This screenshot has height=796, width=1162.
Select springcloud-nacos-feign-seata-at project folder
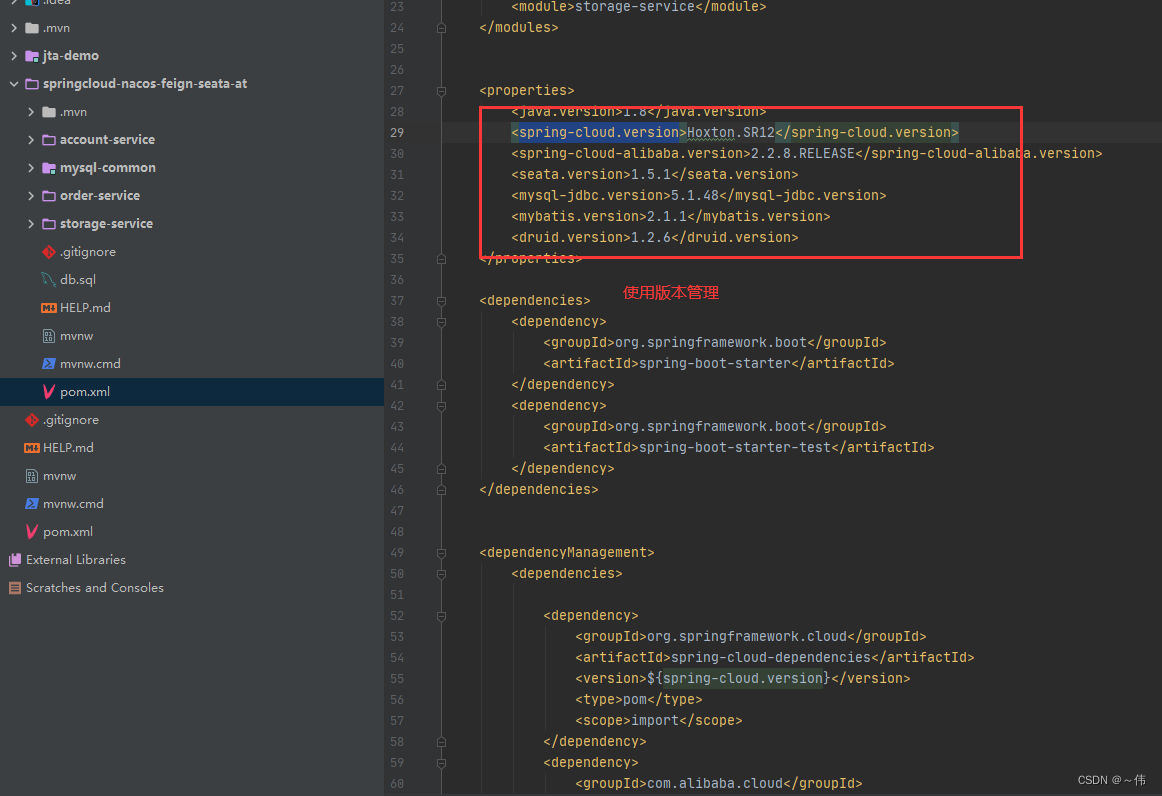pyautogui.click(x=145, y=84)
